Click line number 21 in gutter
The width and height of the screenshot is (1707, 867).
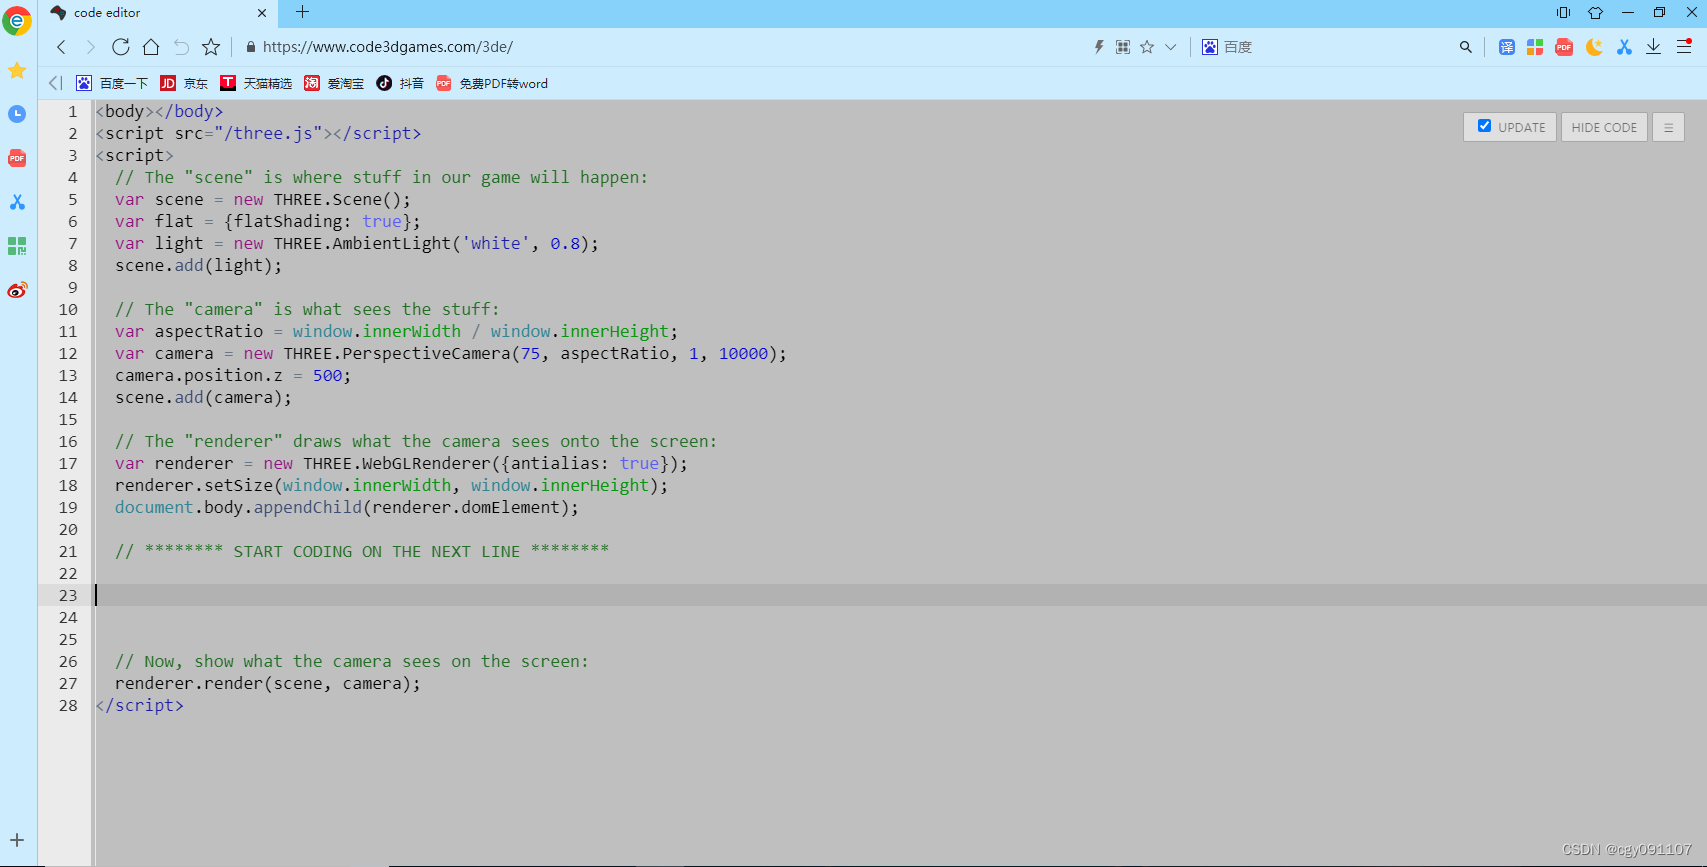[x=68, y=551]
